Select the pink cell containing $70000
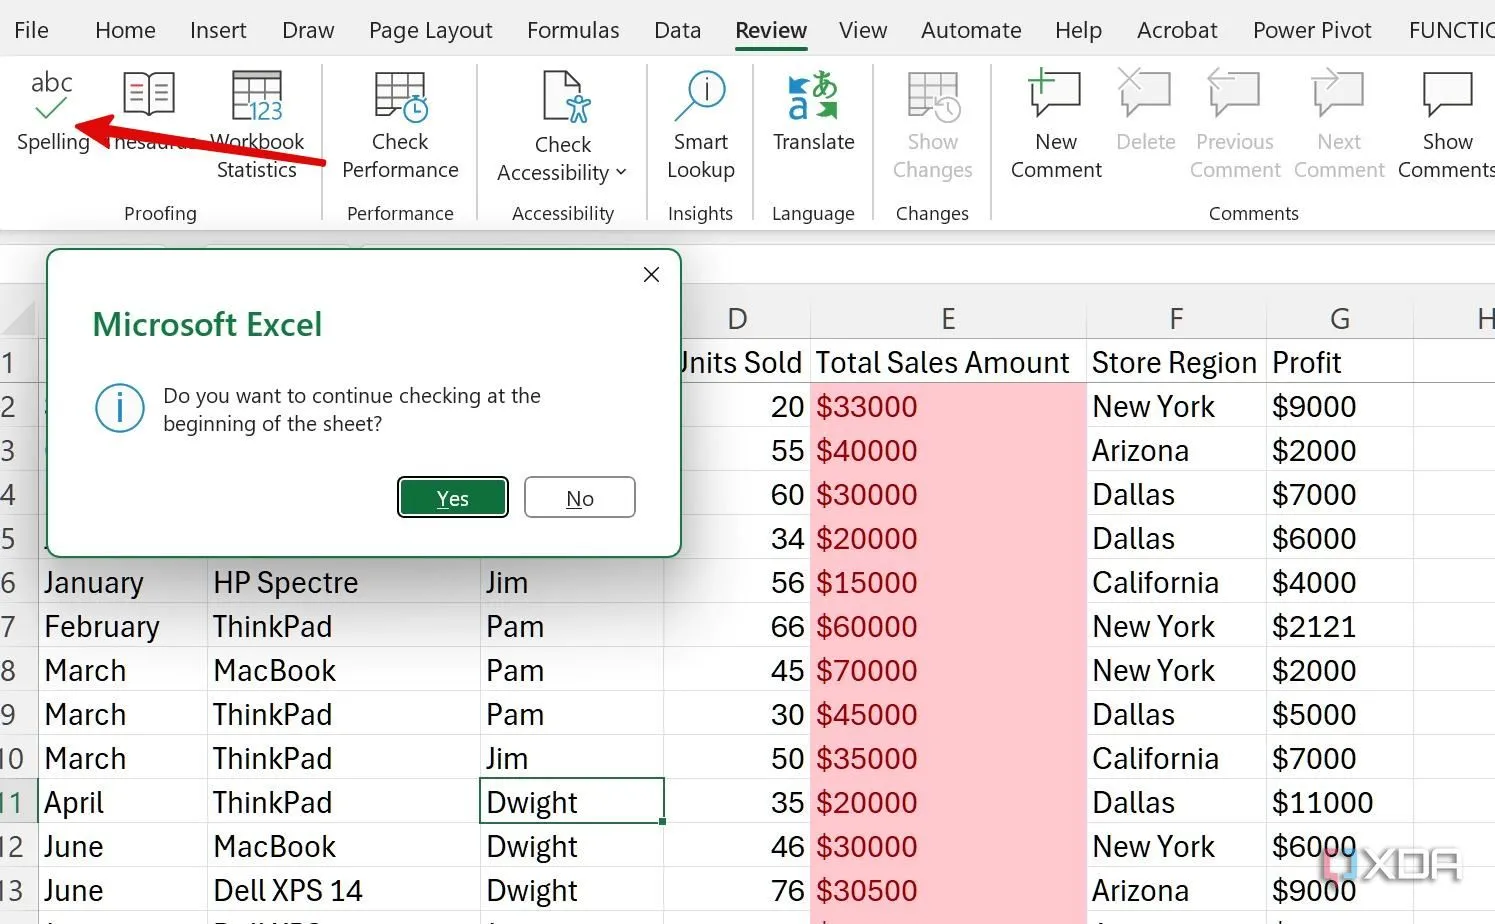 (x=945, y=670)
